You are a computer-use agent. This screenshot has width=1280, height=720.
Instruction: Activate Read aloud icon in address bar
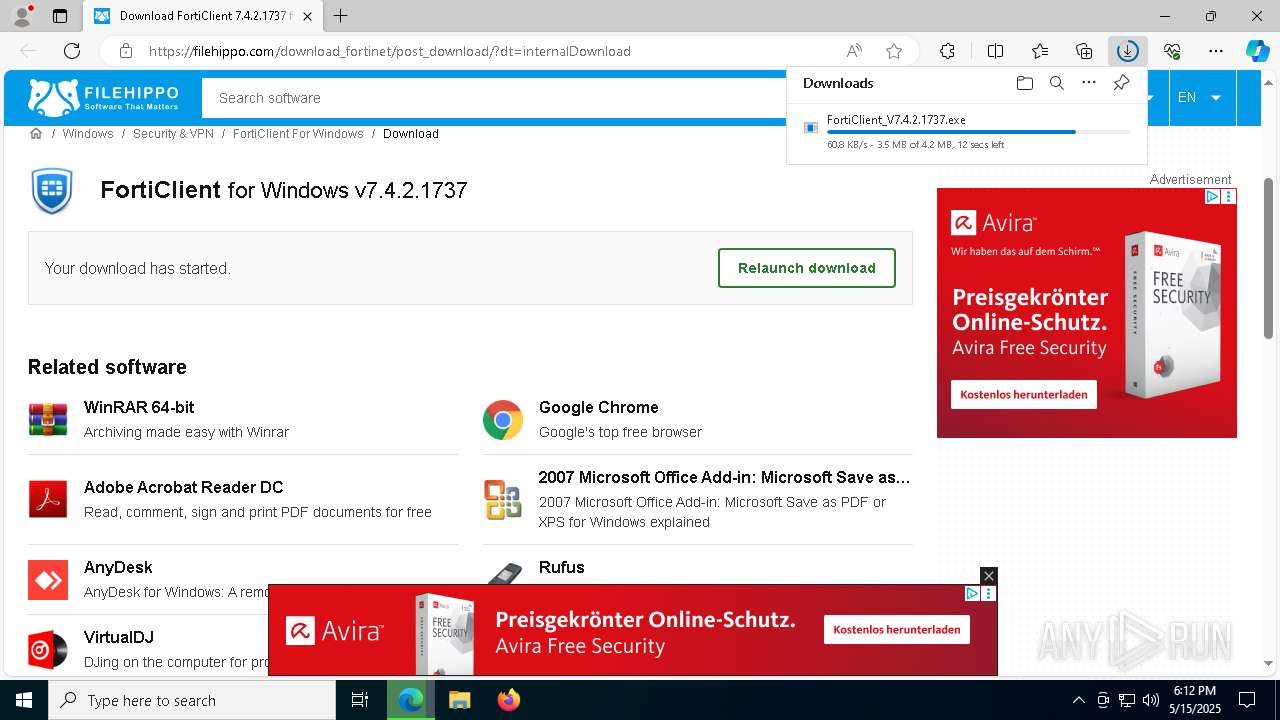point(854,51)
